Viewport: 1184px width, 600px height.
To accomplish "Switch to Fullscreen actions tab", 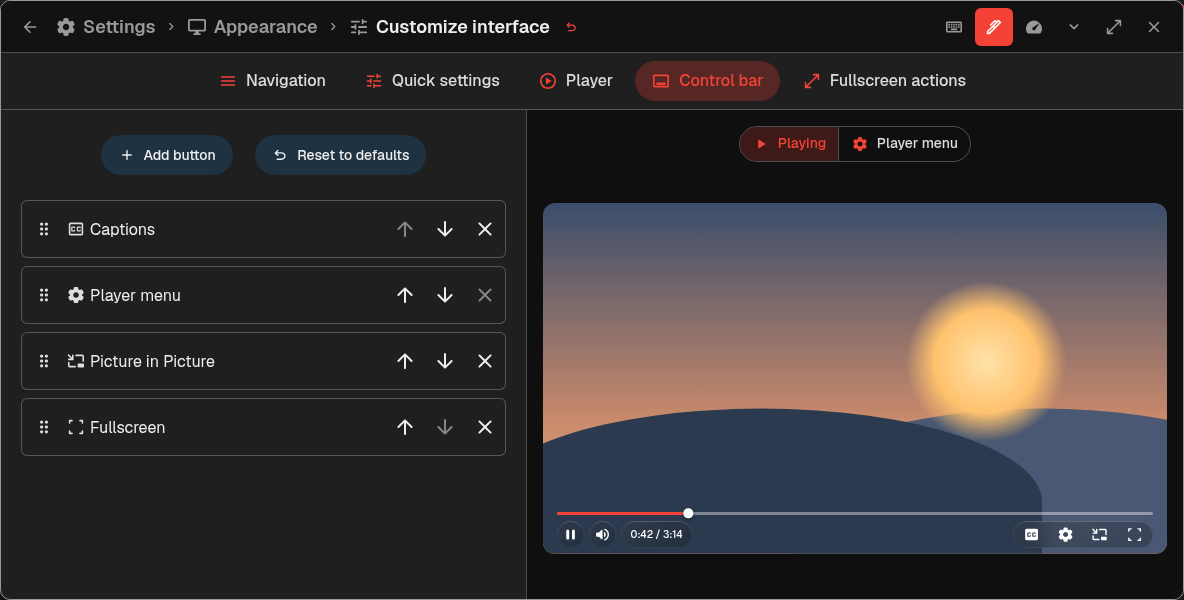I will click(885, 81).
